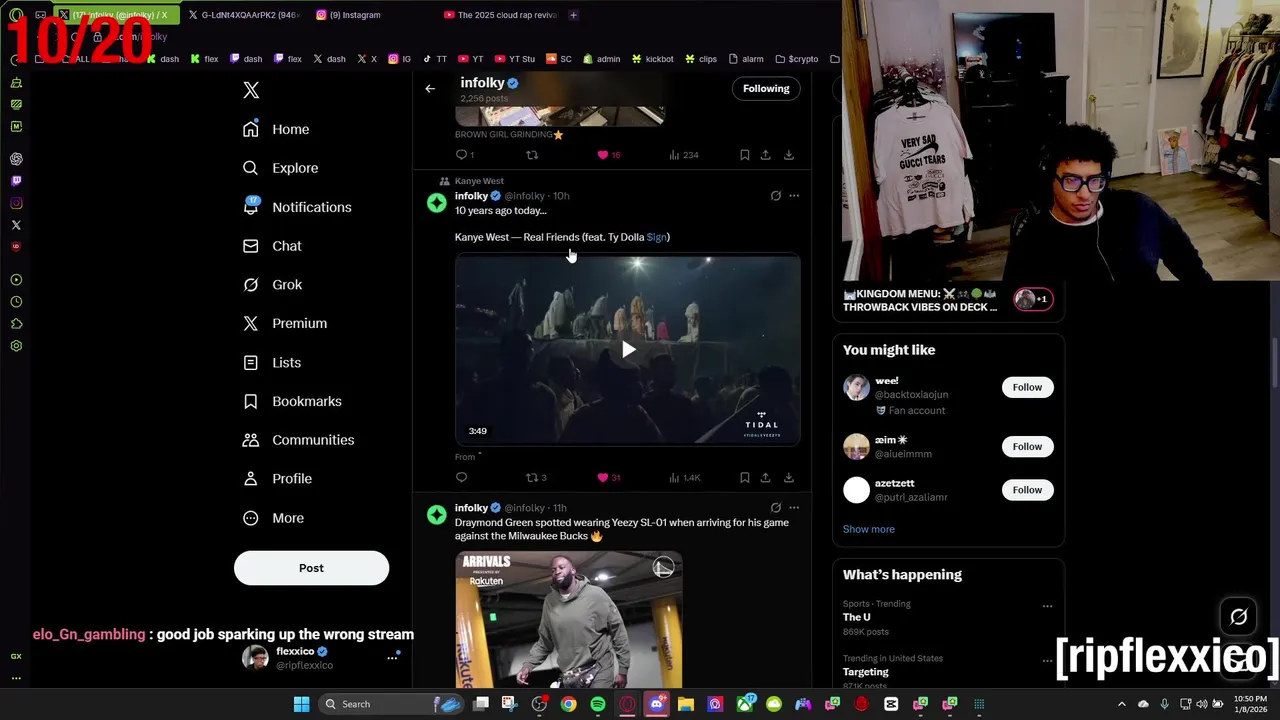The image size is (1280, 720).
Task: Go to Home in sidebar
Action: [x=276, y=129]
